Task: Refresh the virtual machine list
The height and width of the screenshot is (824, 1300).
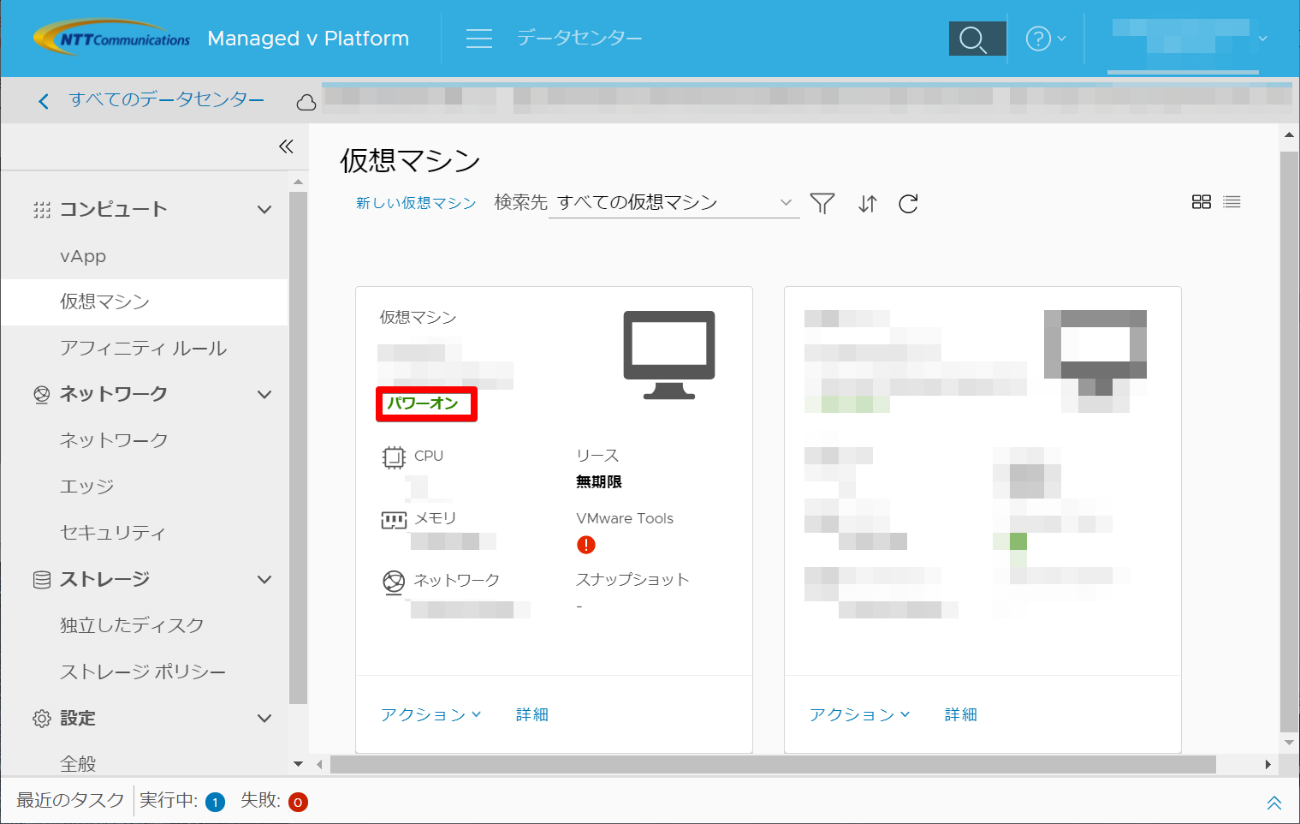Action: pyautogui.click(x=908, y=204)
